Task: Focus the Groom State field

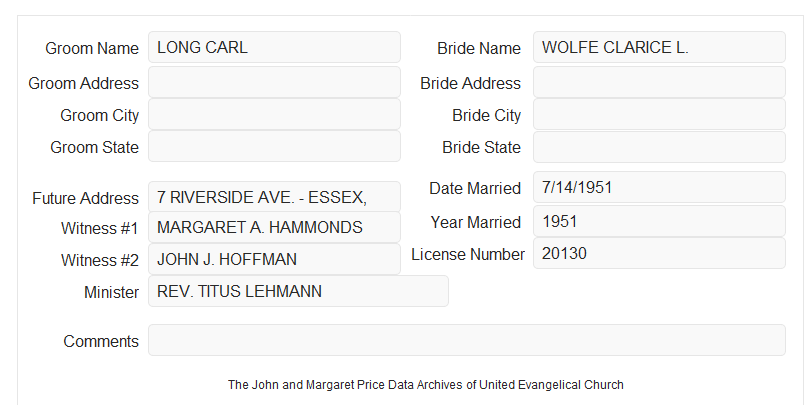Action: pyautogui.click(x=274, y=146)
